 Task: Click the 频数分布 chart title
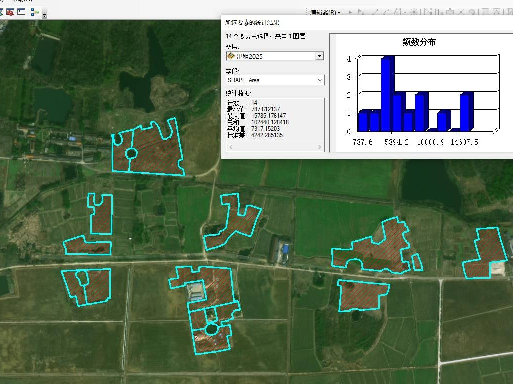tap(419, 42)
